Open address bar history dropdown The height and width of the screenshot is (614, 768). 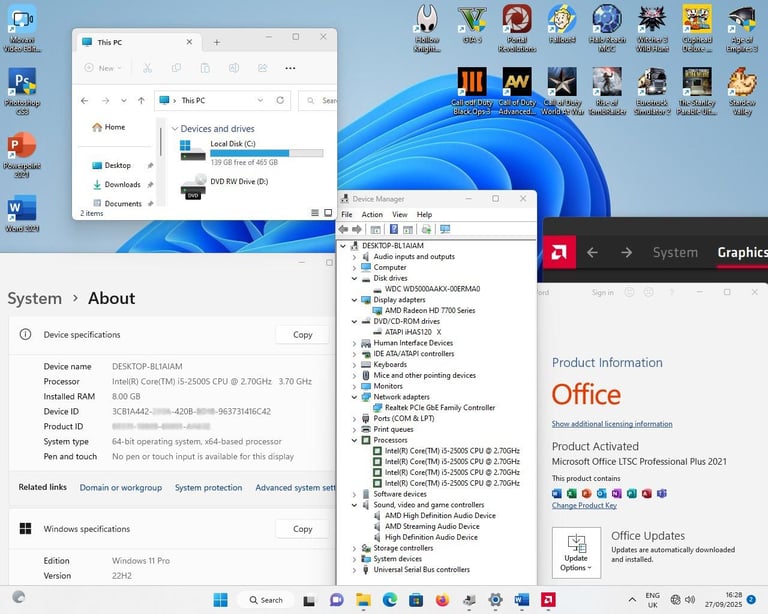(x=261, y=100)
